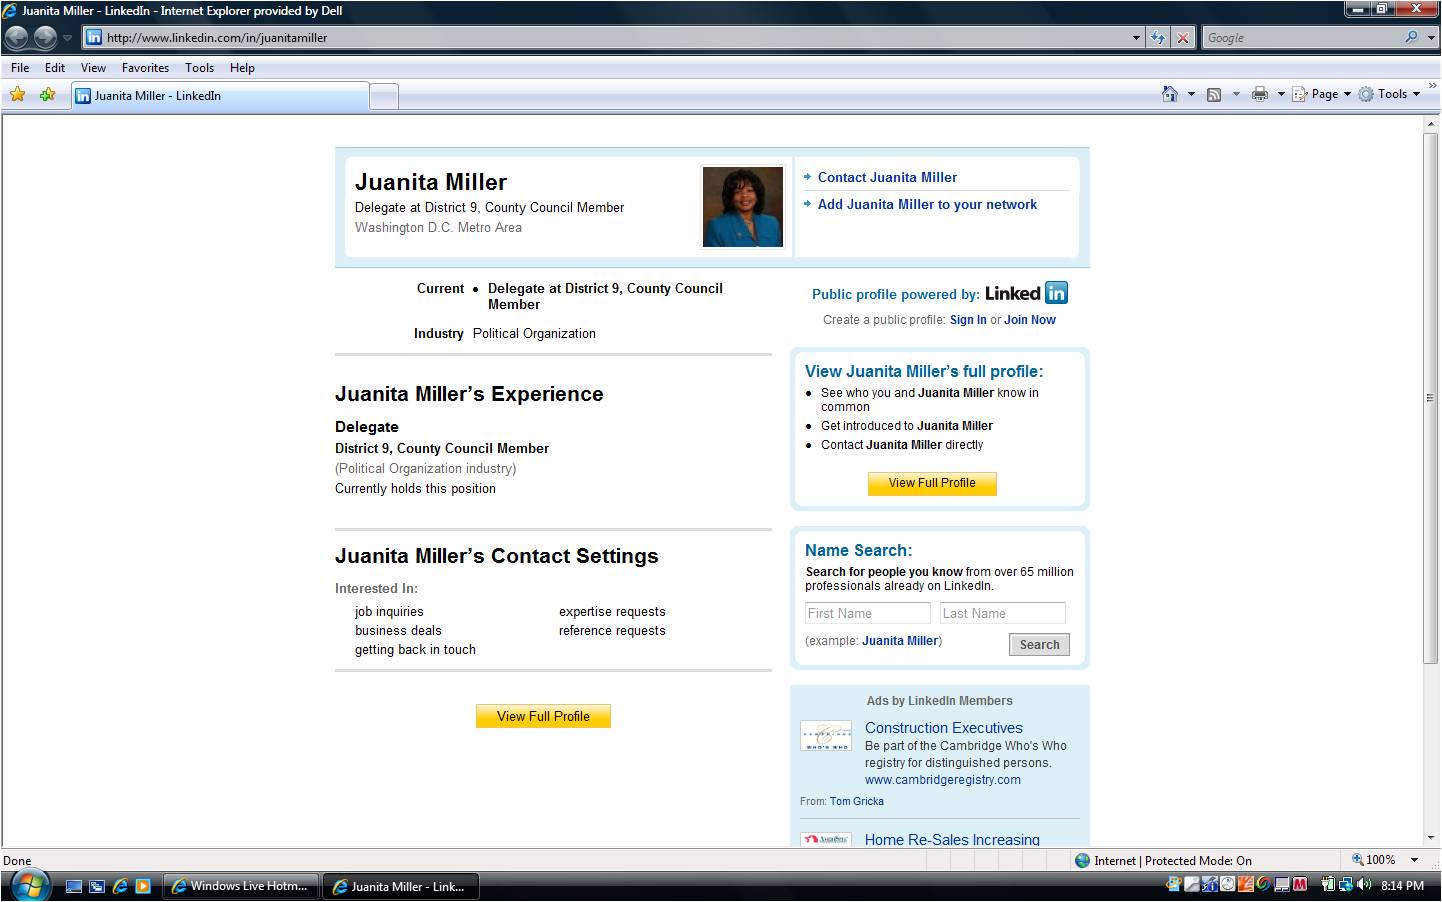Image resolution: width=1442 pixels, height=902 pixels.
Task: Click the browser Forward arrow button
Action: [x=45, y=38]
